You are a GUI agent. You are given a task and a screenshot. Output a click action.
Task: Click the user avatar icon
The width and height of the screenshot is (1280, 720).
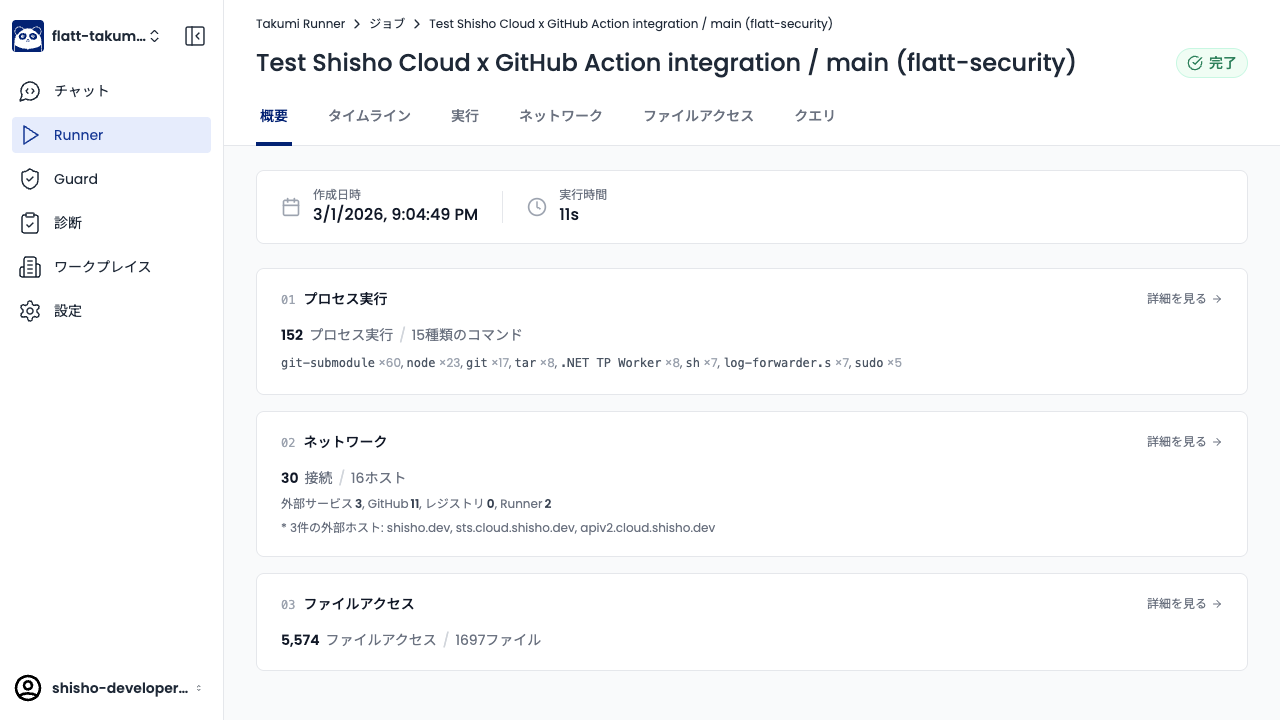[28, 688]
